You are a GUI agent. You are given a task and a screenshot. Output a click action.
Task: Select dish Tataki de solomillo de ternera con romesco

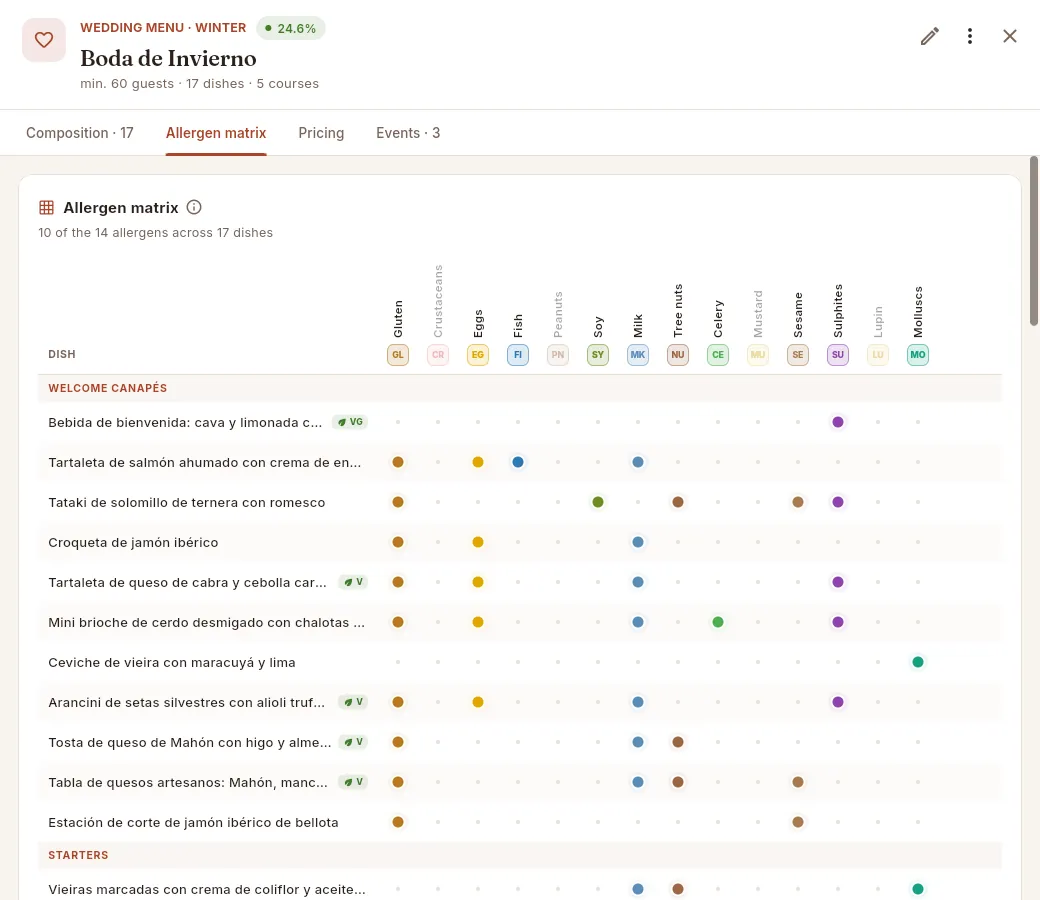click(187, 503)
